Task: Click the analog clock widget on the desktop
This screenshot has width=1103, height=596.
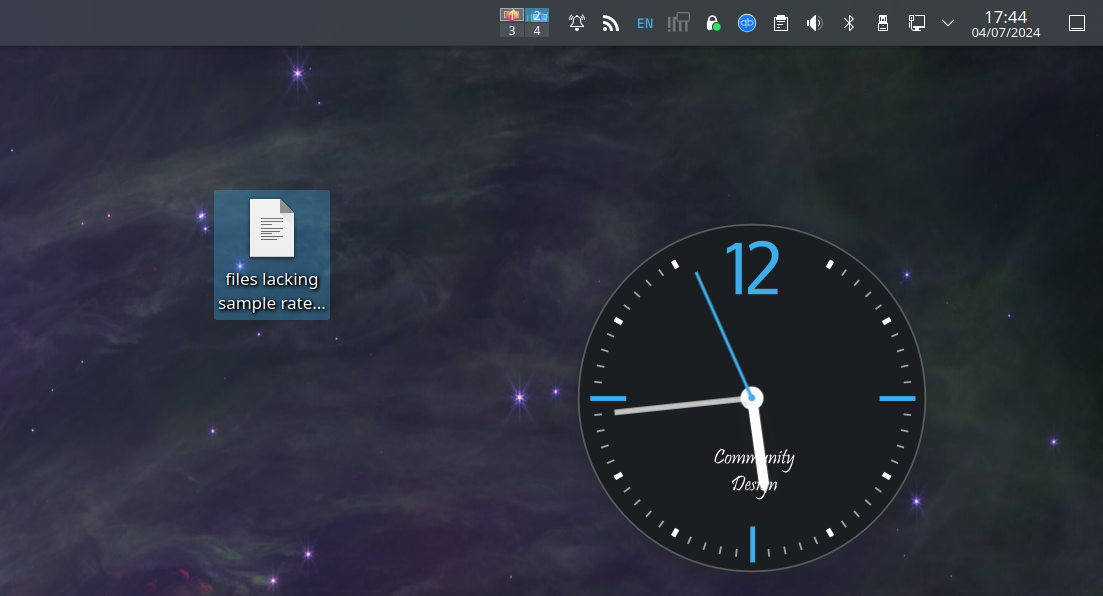Action: point(751,397)
